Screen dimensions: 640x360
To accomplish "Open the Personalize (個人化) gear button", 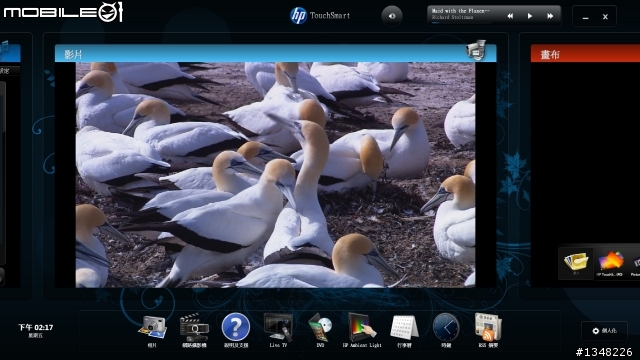I will tap(604, 331).
